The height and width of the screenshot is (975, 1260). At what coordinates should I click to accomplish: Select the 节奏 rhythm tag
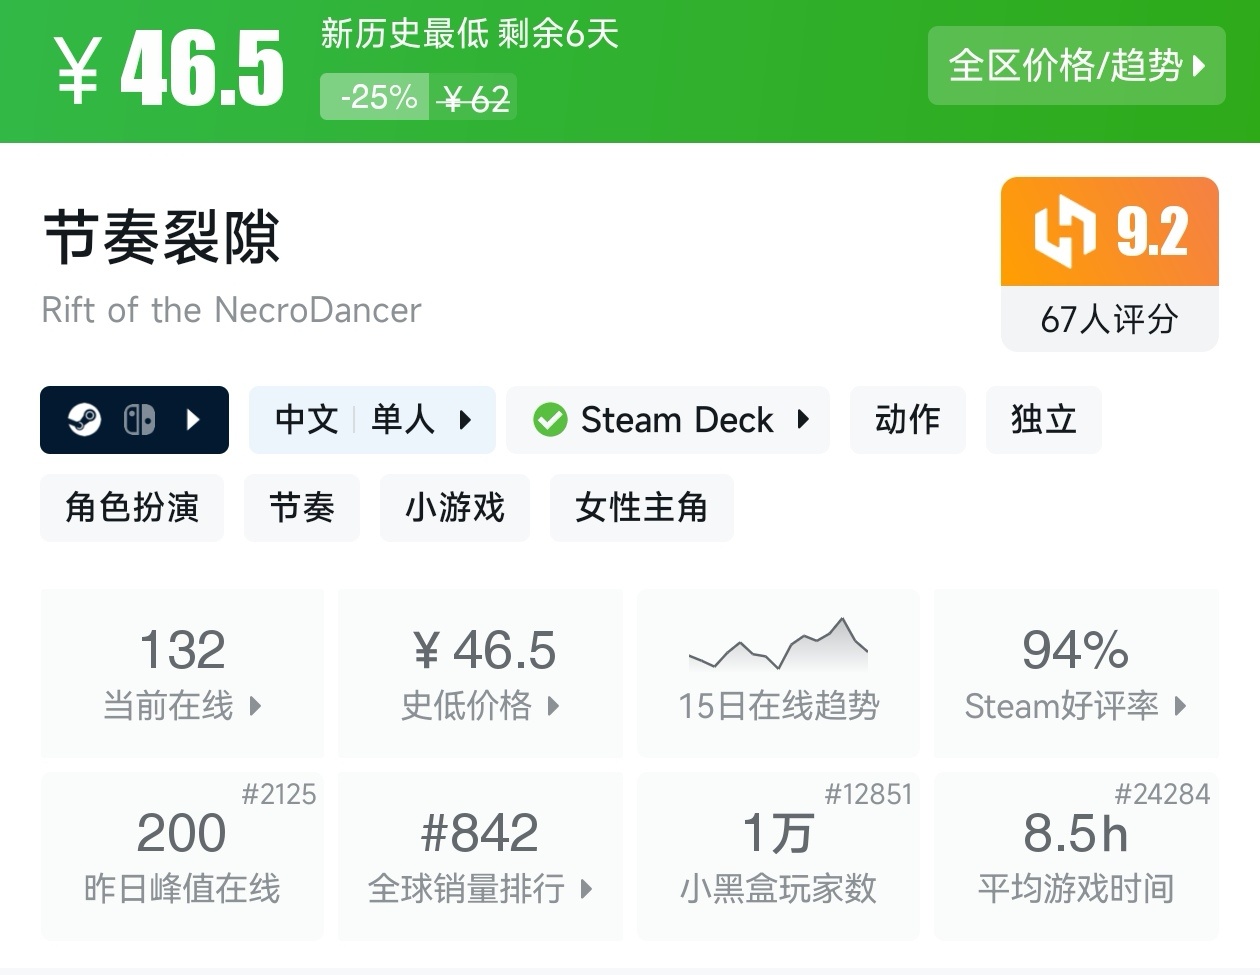(x=301, y=508)
